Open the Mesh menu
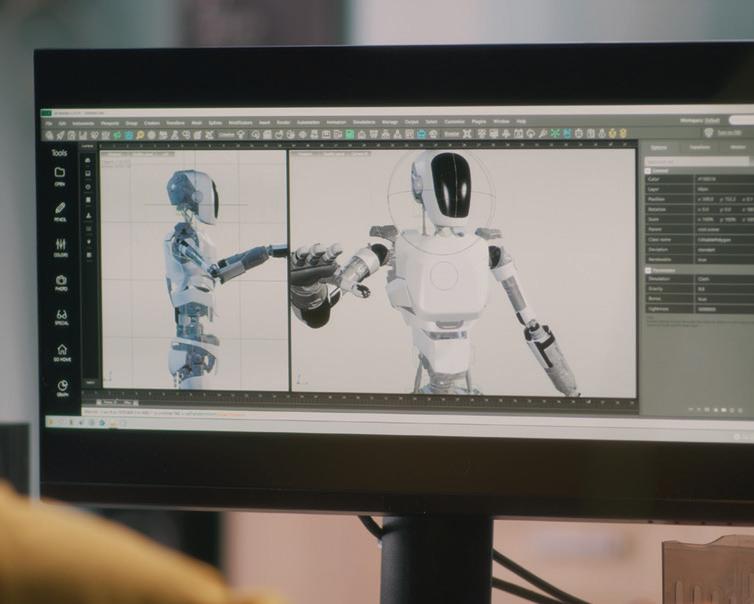754x604 pixels. (197, 123)
